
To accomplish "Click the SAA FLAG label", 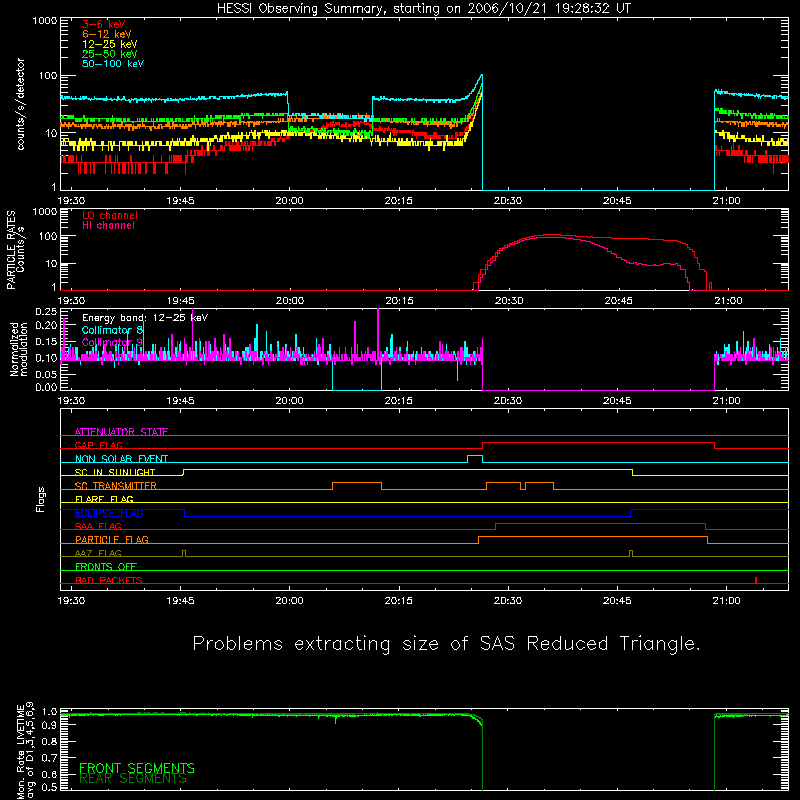I will pos(98,526).
